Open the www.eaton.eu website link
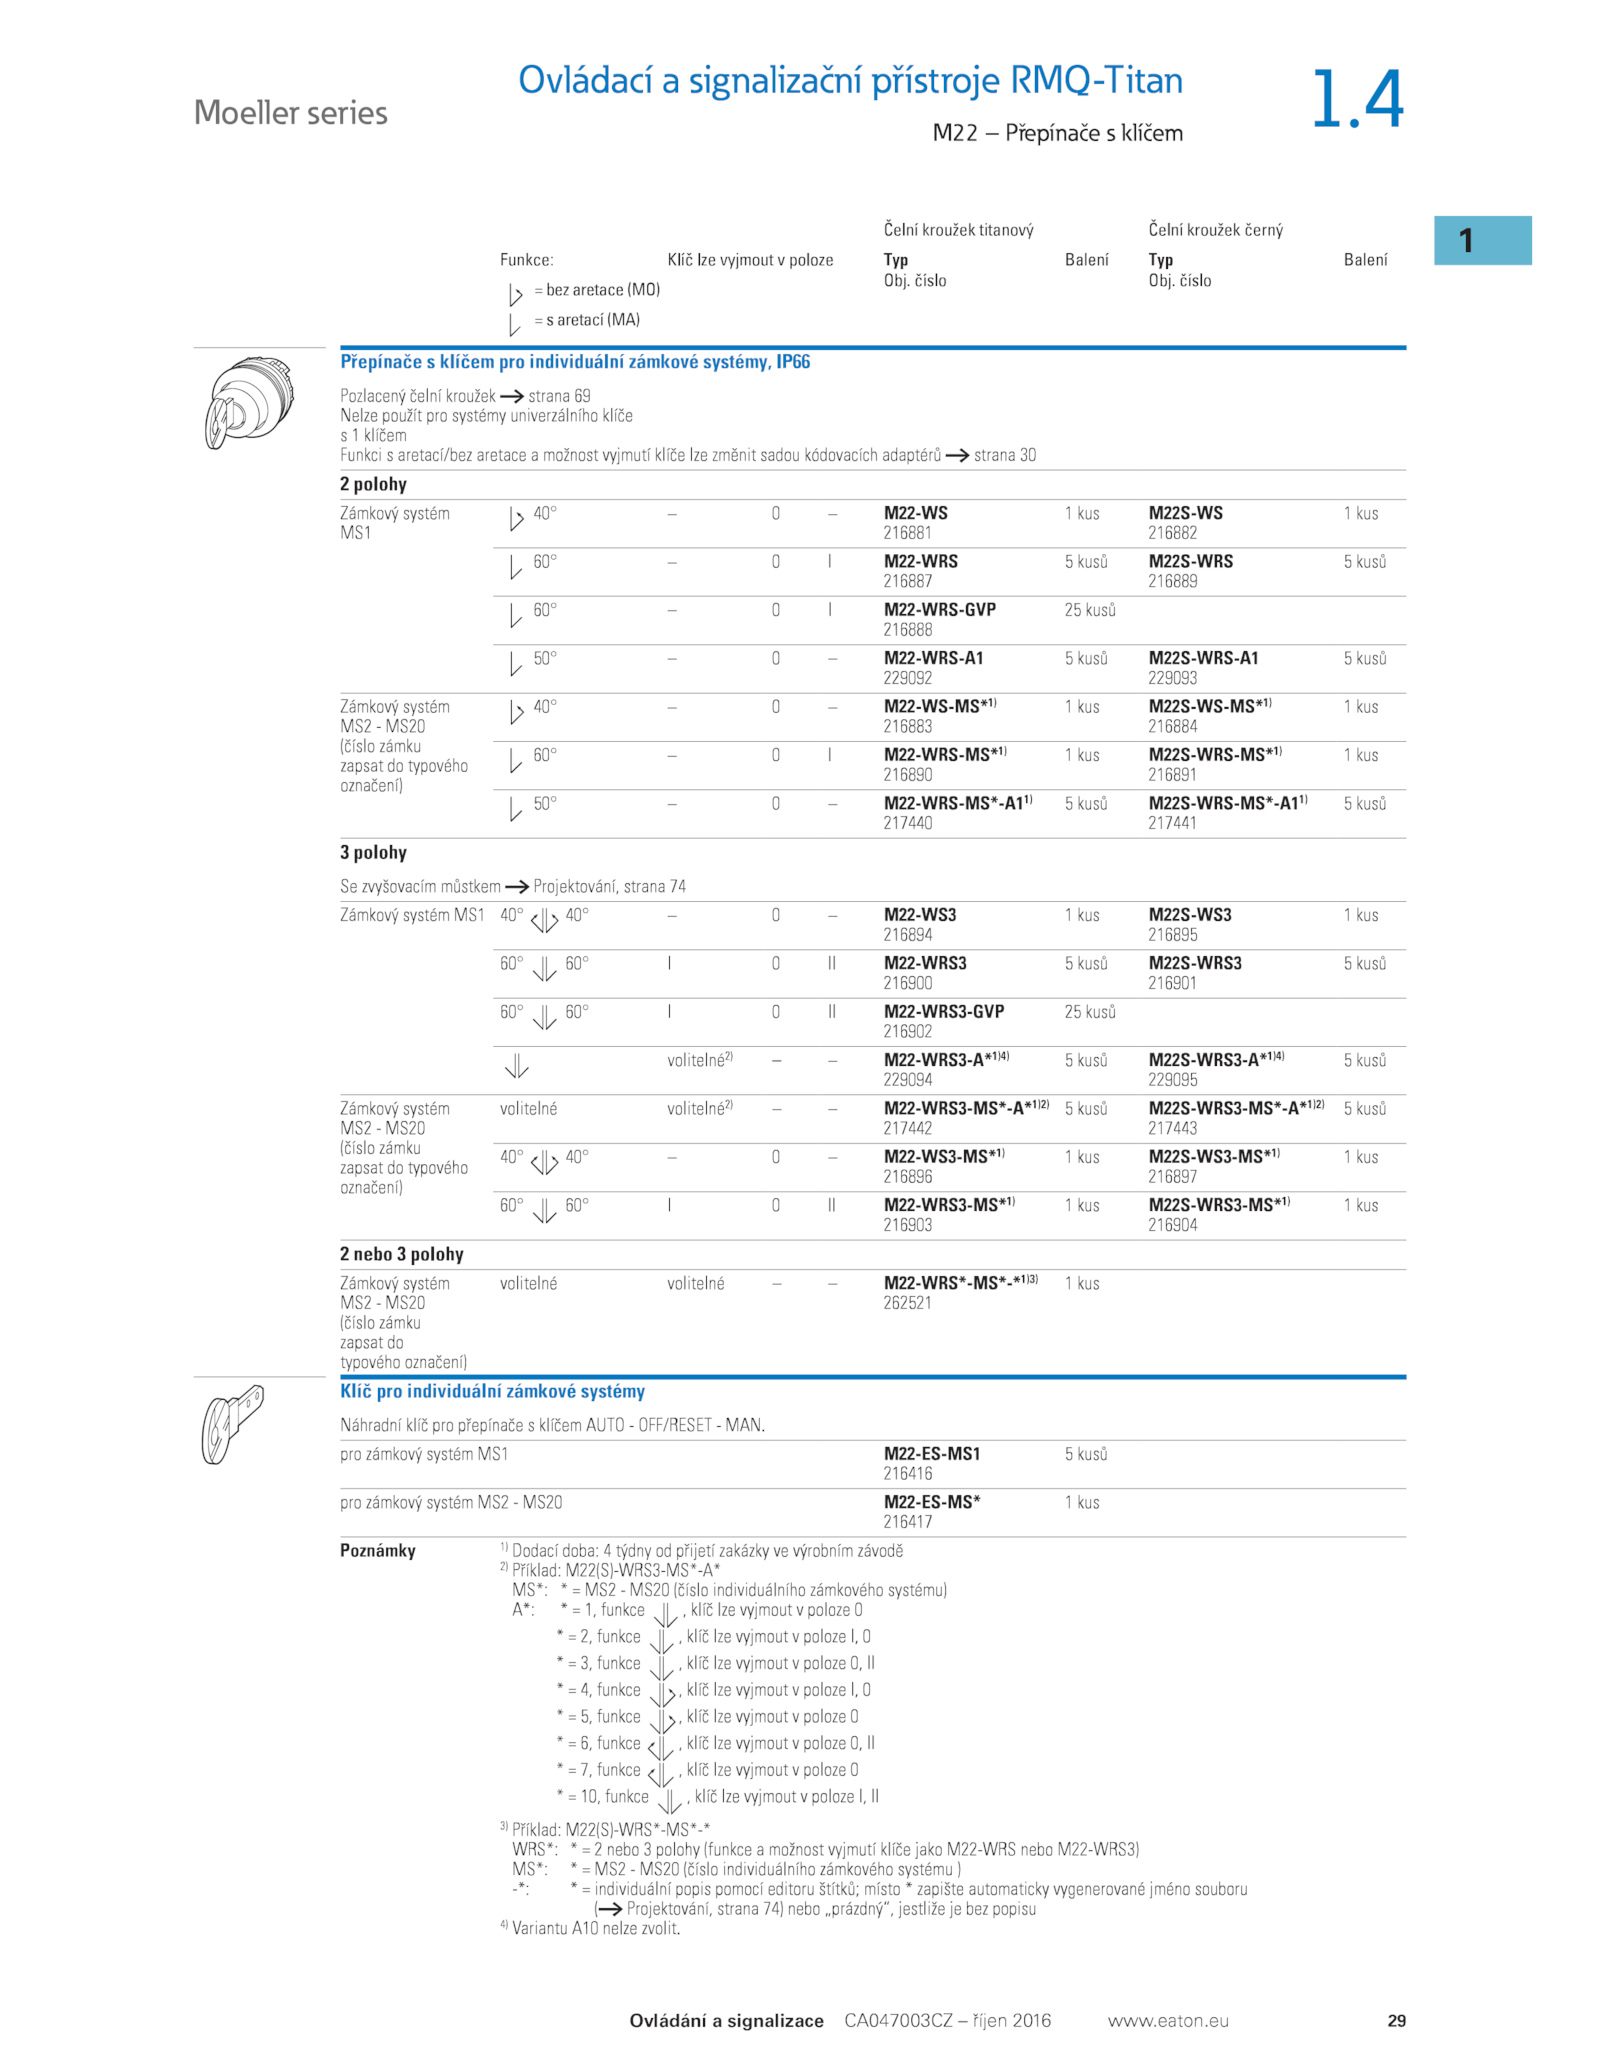This screenshot has width=1600, height=2071. coord(1168,2020)
